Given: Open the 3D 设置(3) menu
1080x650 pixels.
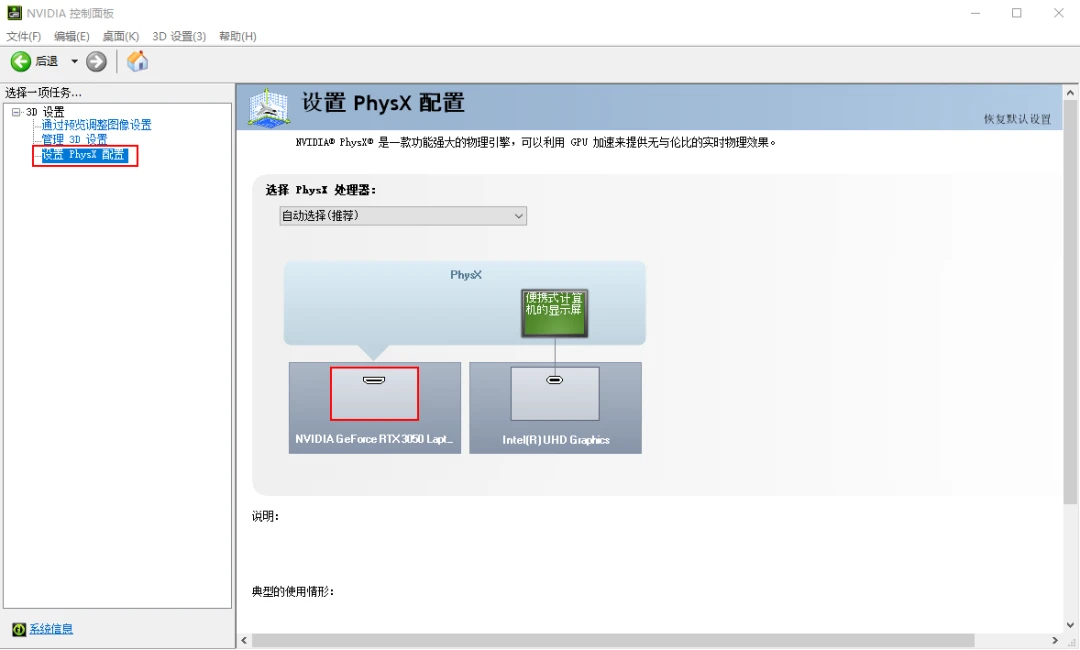Looking at the screenshot, I should click(x=179, y=36).
